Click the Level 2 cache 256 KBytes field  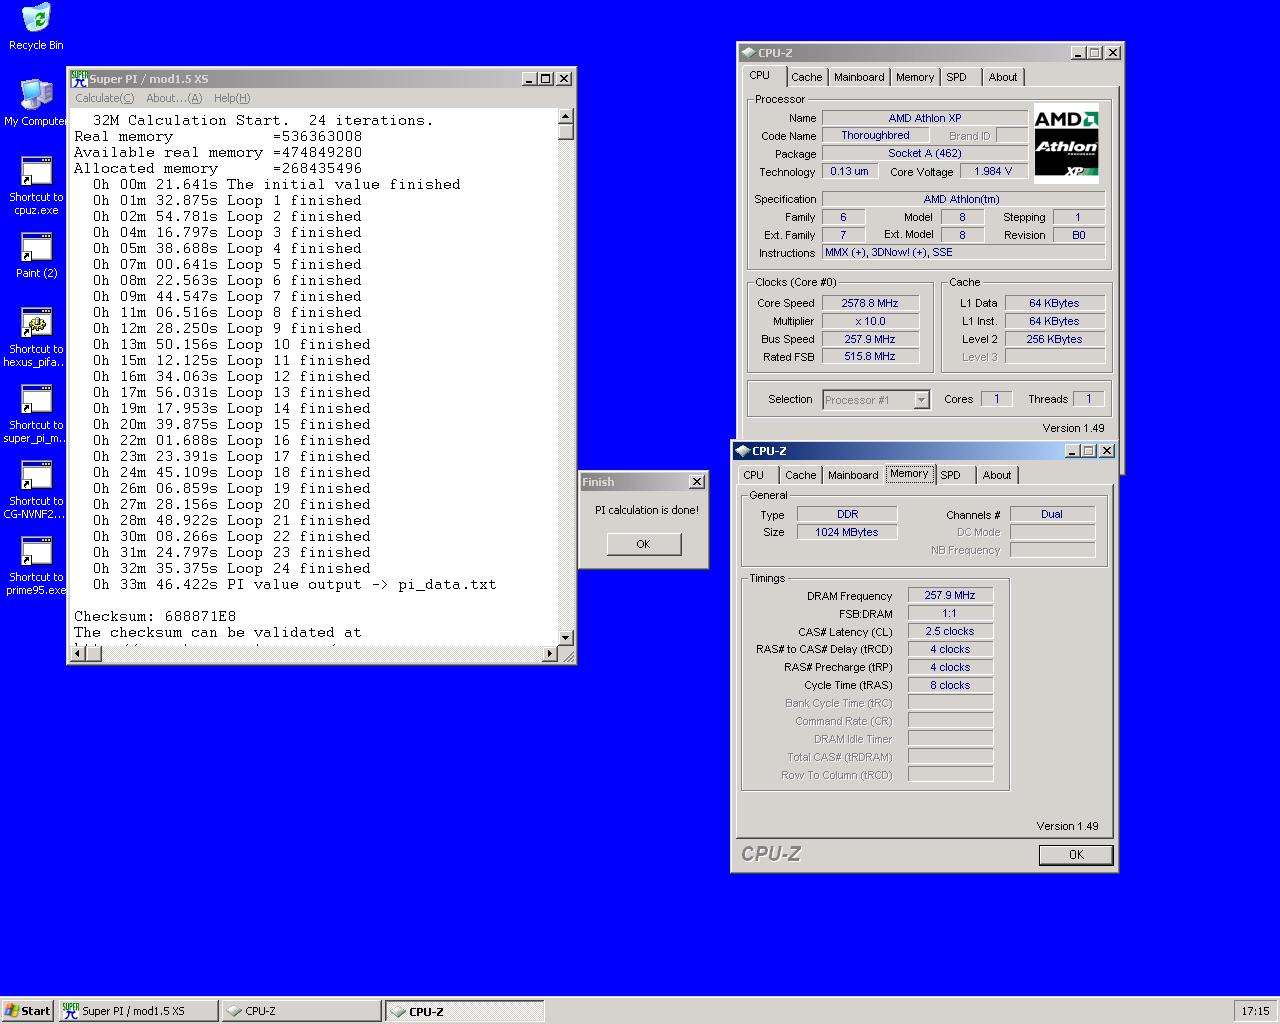(1054, 339)
